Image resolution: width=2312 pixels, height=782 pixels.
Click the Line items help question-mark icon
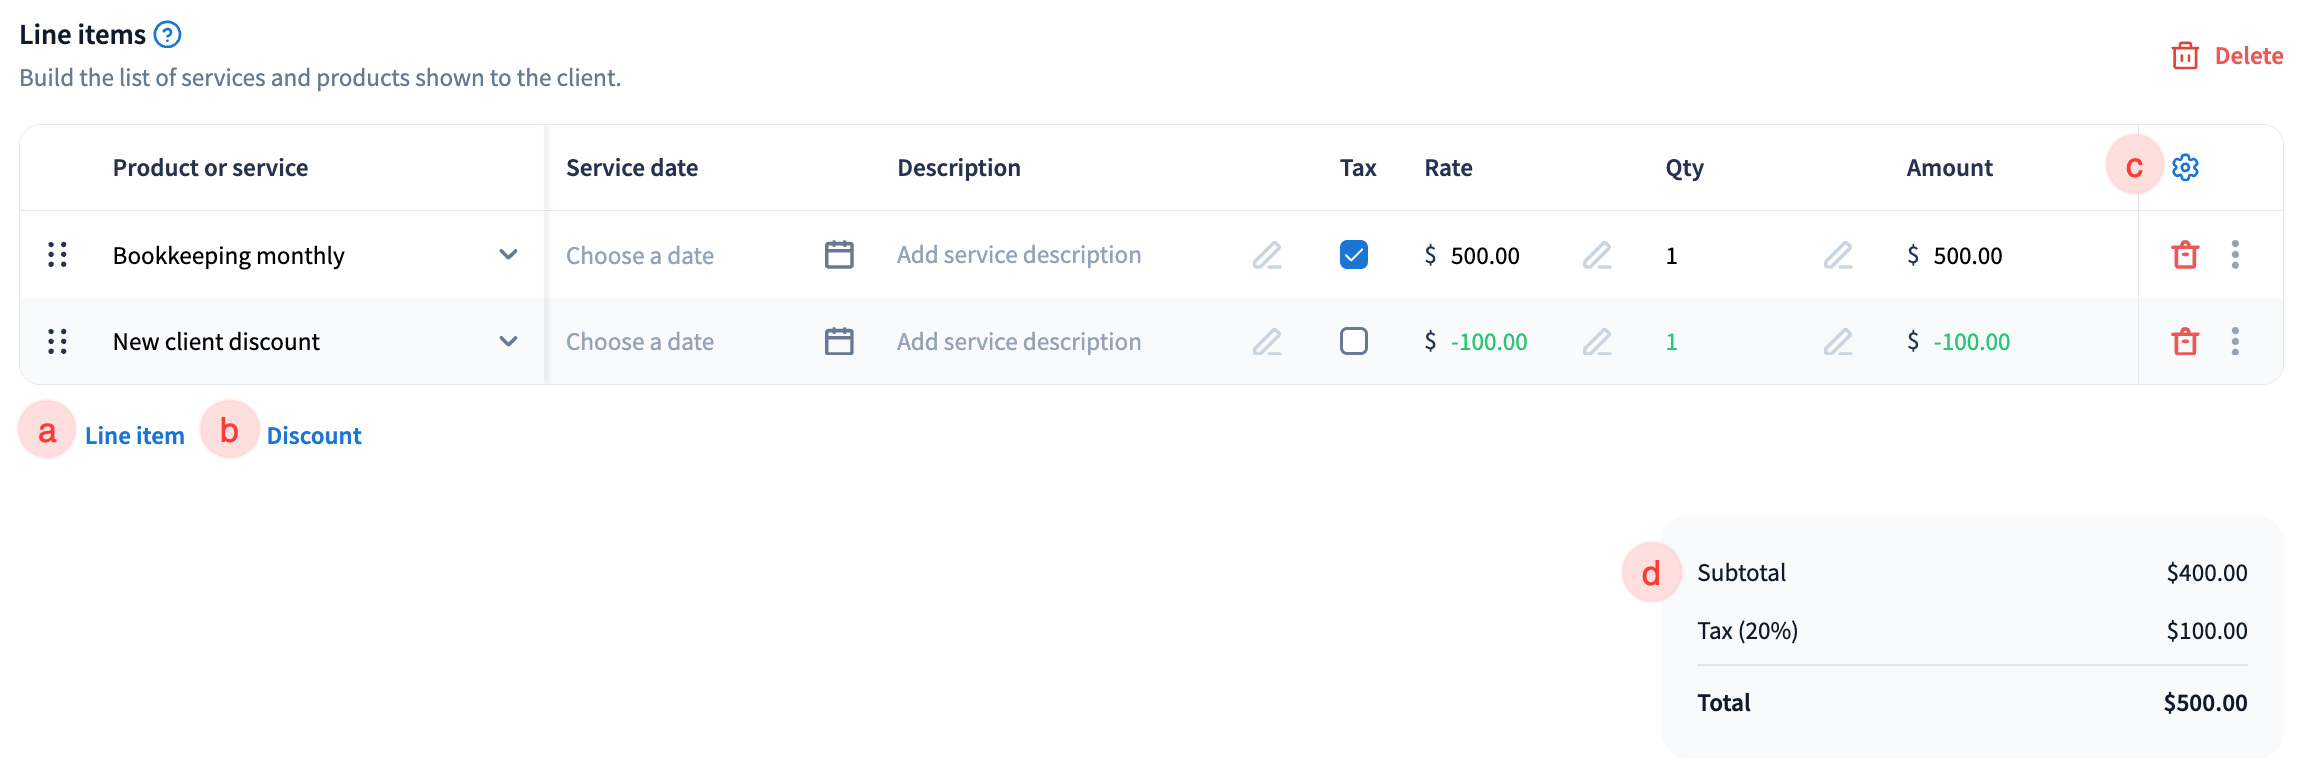[168, 35]
